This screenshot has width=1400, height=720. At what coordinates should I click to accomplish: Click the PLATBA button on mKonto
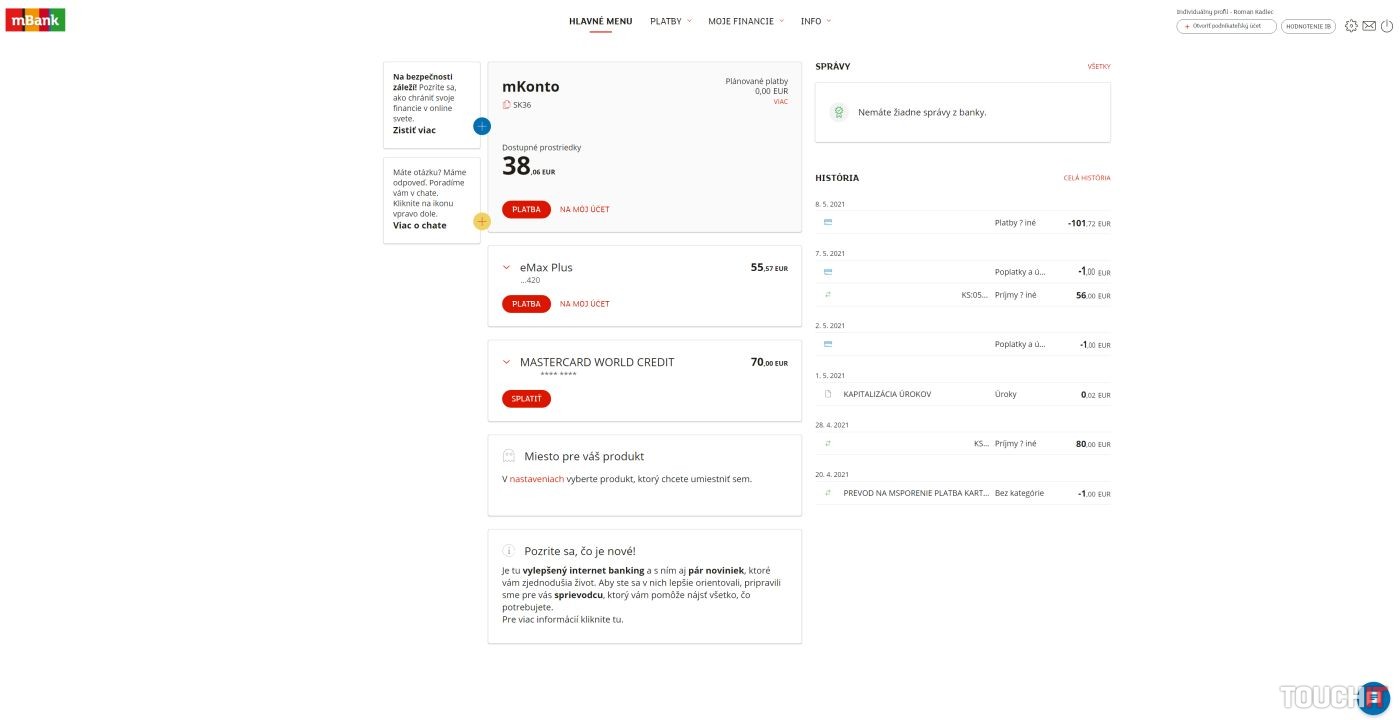coord(526,210)
